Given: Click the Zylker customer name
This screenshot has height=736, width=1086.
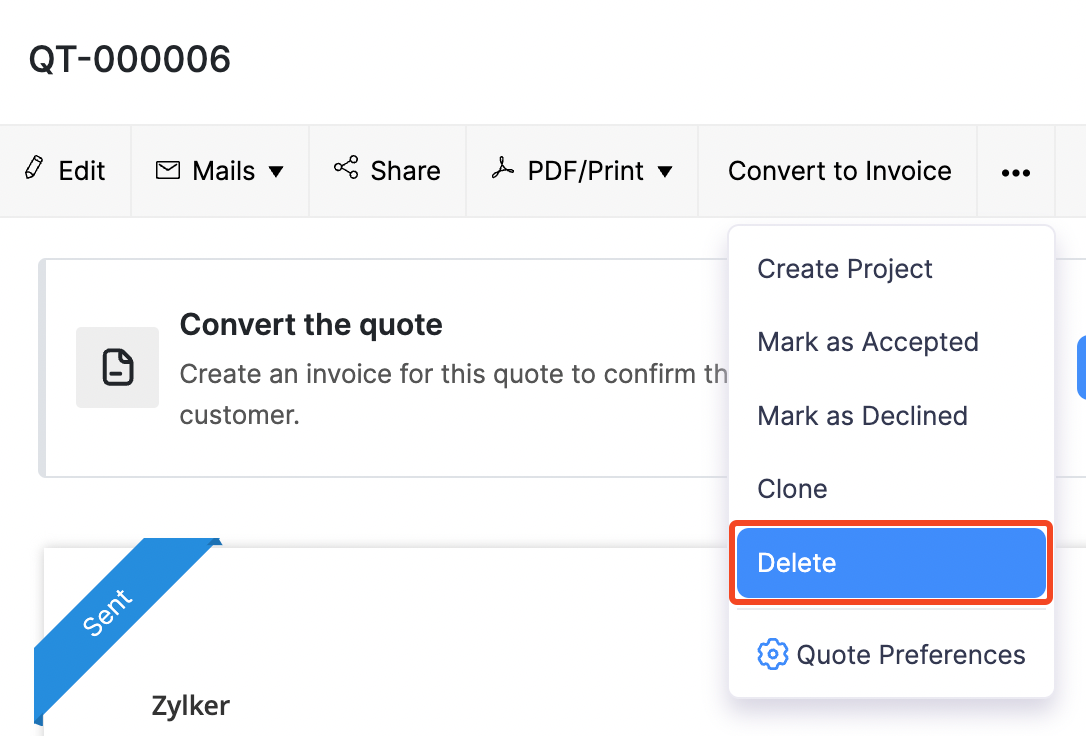Looking at the screenshot, I should [190, 706].
